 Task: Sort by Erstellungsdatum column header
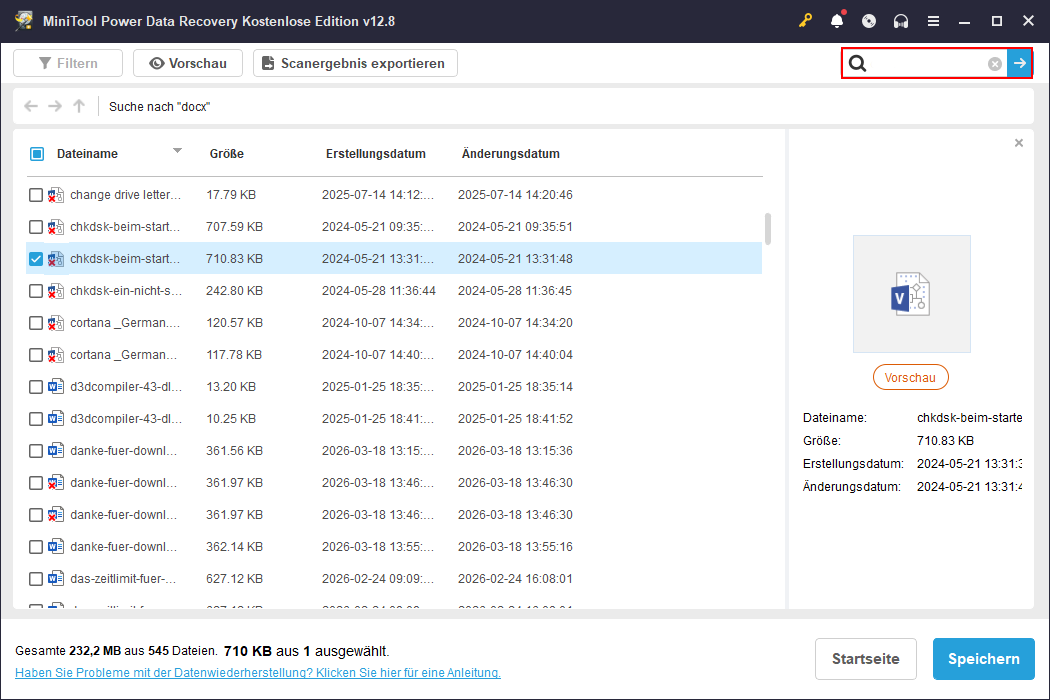pos(376,153)
